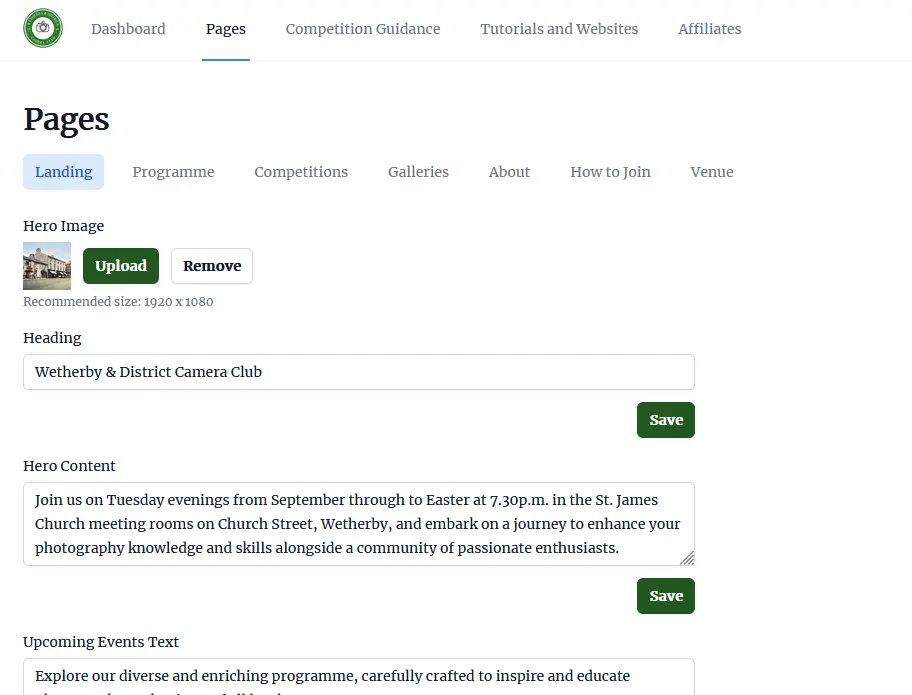
Task: Click the hero image thumbnail
Action: click(x=47, y=266)
